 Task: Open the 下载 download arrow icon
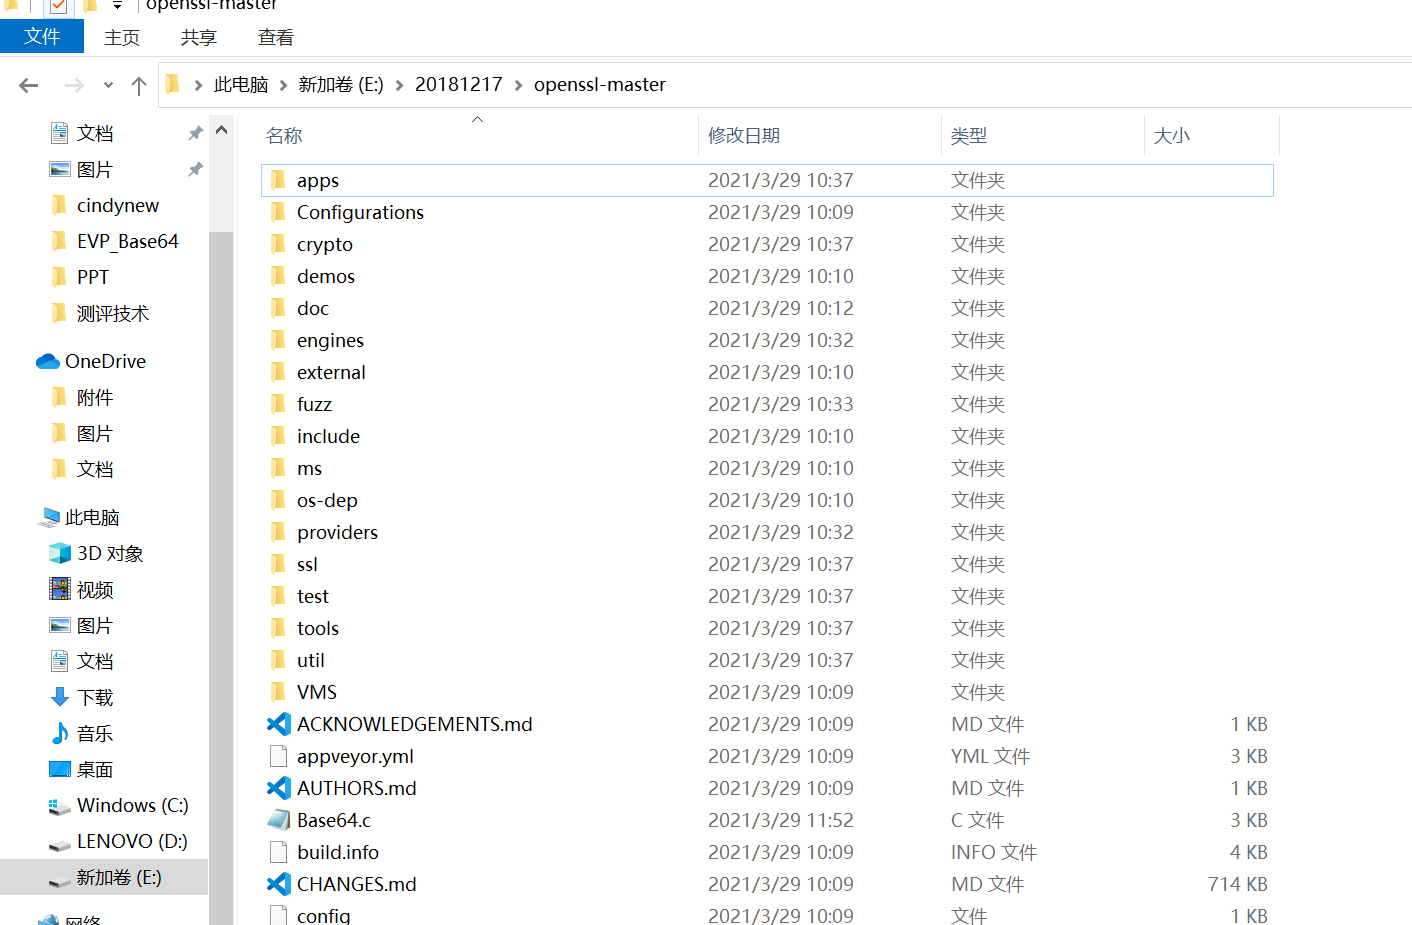click(x=60, y=697)
